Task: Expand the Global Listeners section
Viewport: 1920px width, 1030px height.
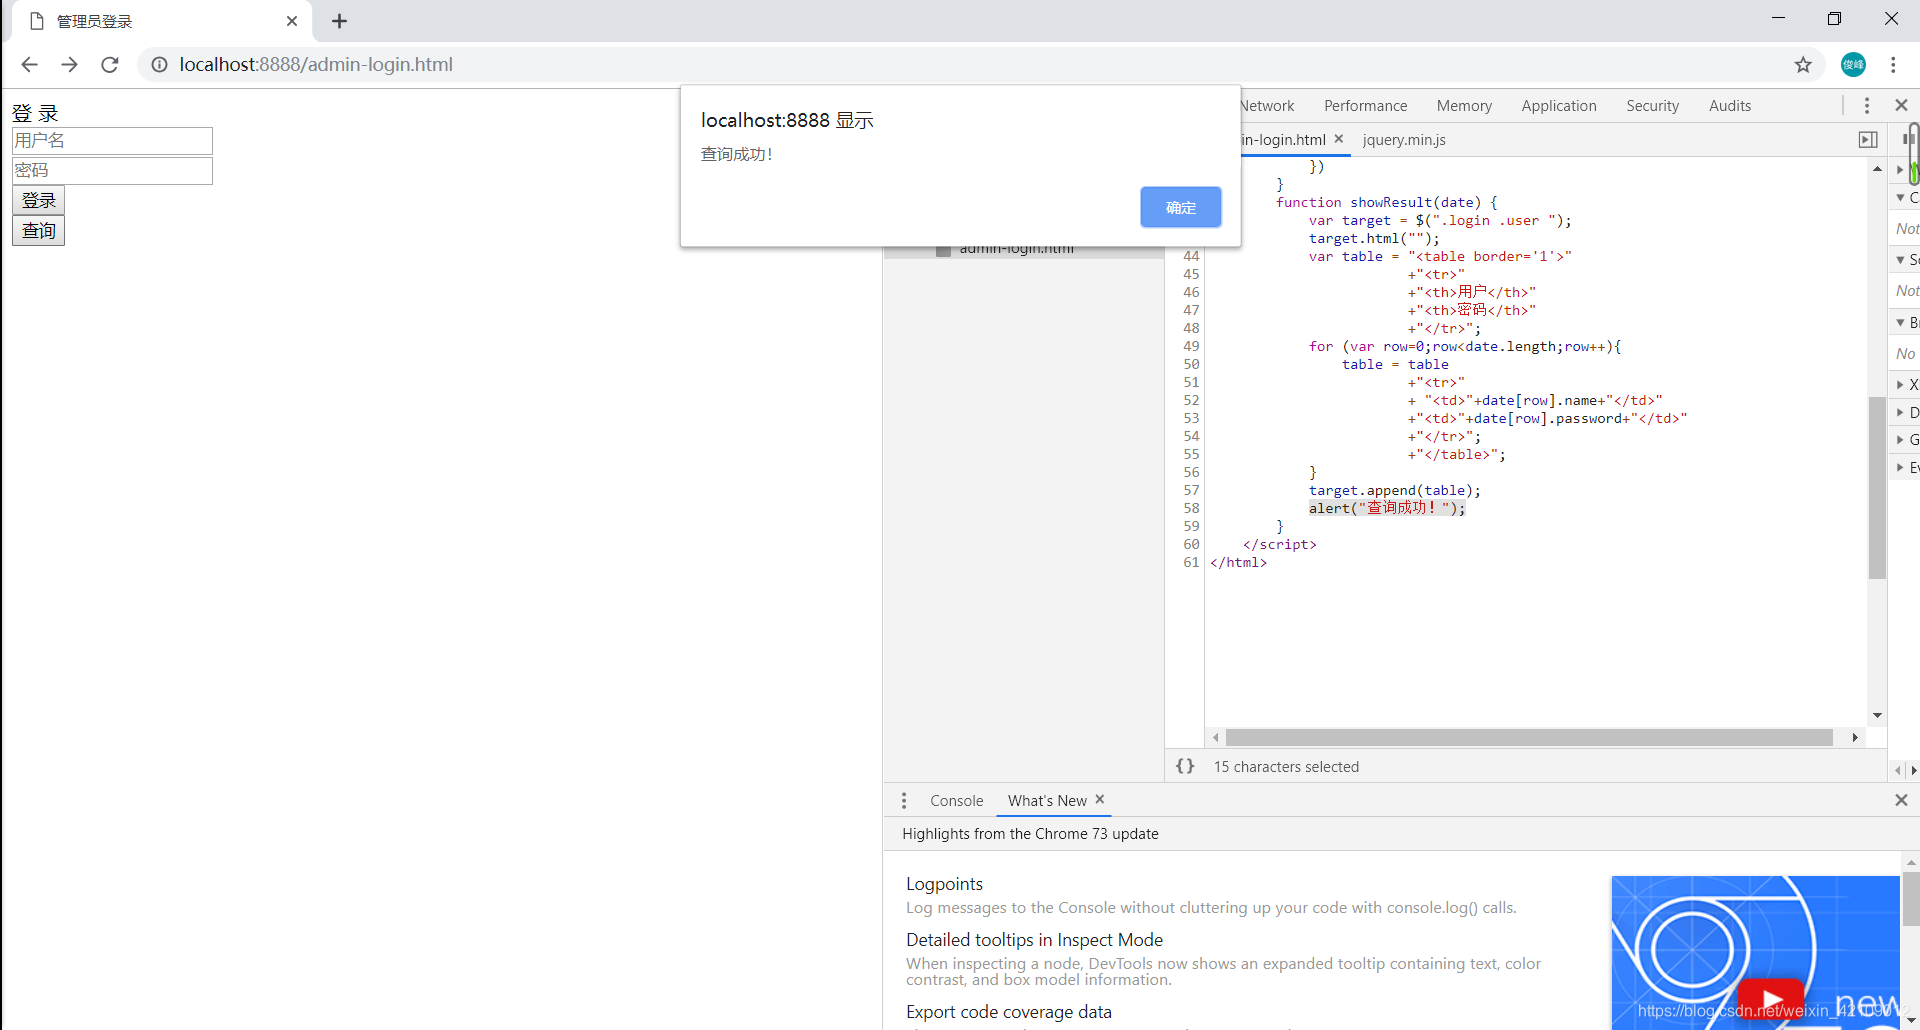Action: coord(1900,440)
